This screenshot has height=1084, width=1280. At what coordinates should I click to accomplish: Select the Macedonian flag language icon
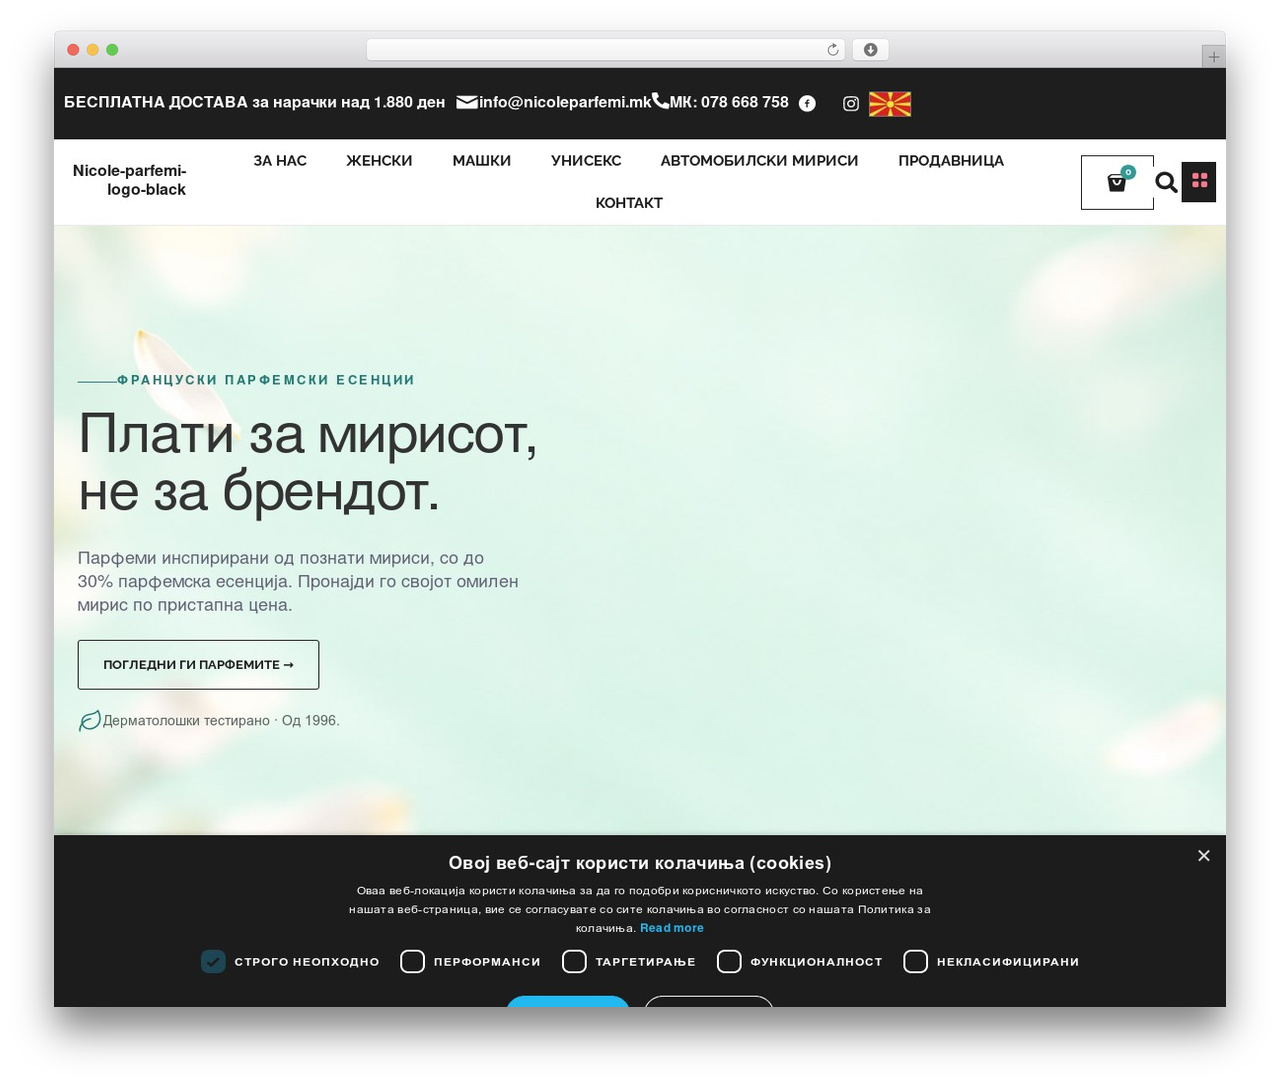pos(890,103)
